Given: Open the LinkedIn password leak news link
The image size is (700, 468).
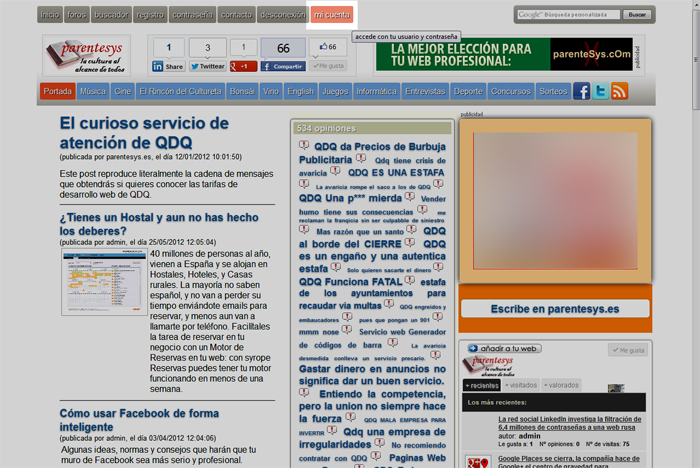Looking at the screenshot, I should click(x=570, y=423).
